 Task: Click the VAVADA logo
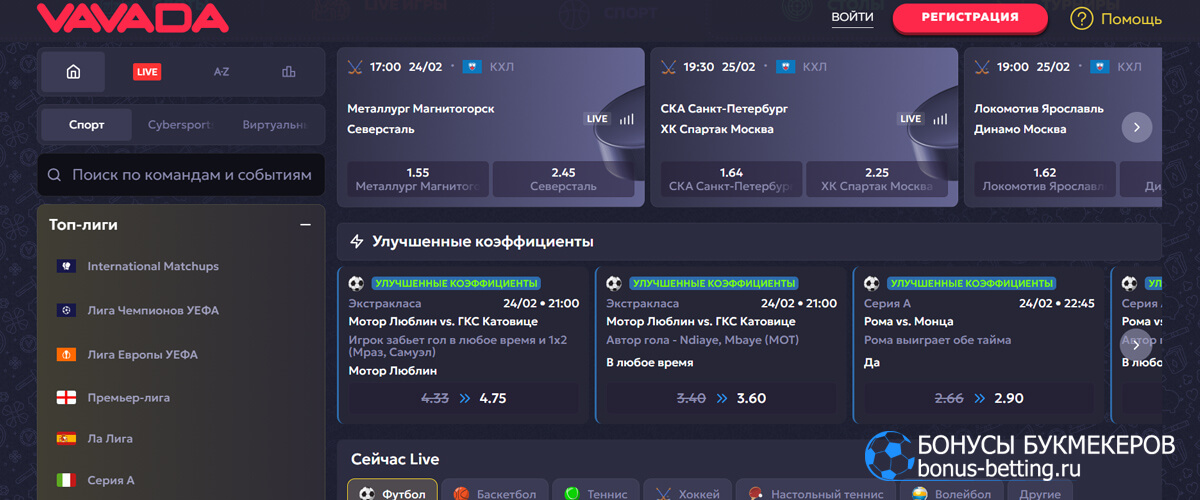coord(132,18)
